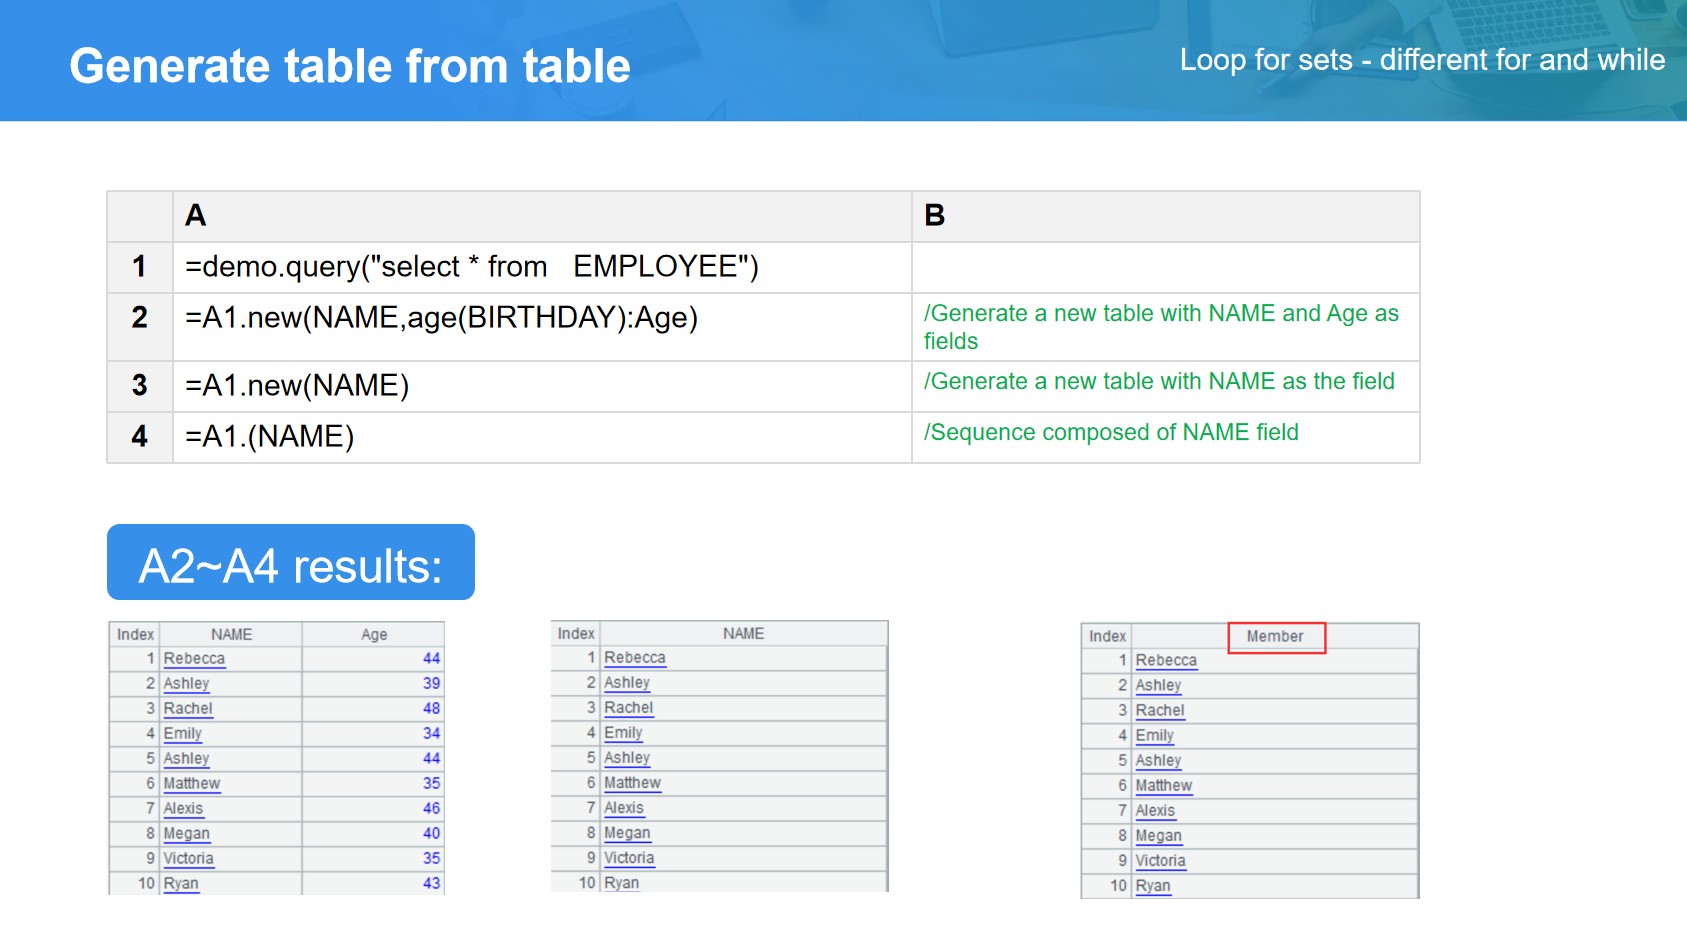Click the Age column header in the first result table
The width and height of the screenshot is (1687, 949).
(374, 635)
